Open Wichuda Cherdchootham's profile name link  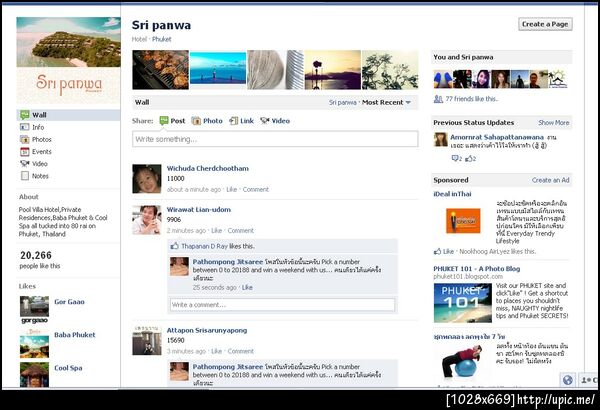208,168
